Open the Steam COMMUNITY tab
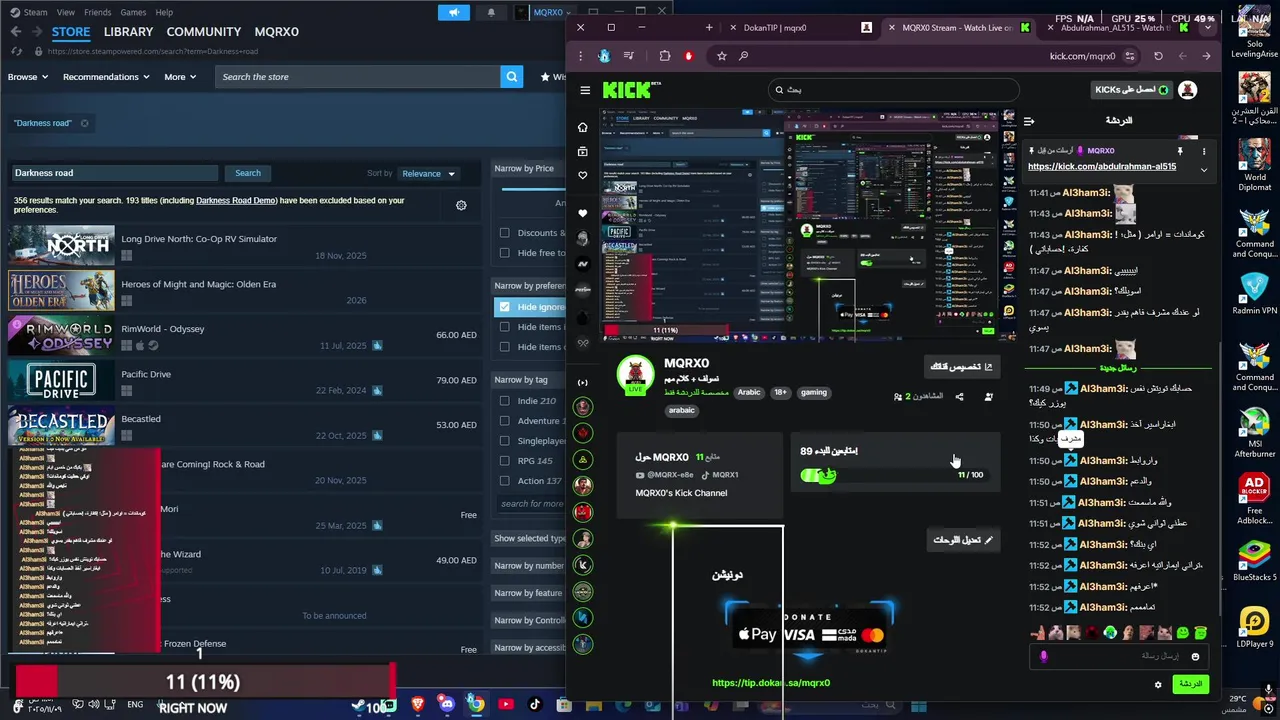The height and width of the screenshot is (720, 1280). pos(204,32)
